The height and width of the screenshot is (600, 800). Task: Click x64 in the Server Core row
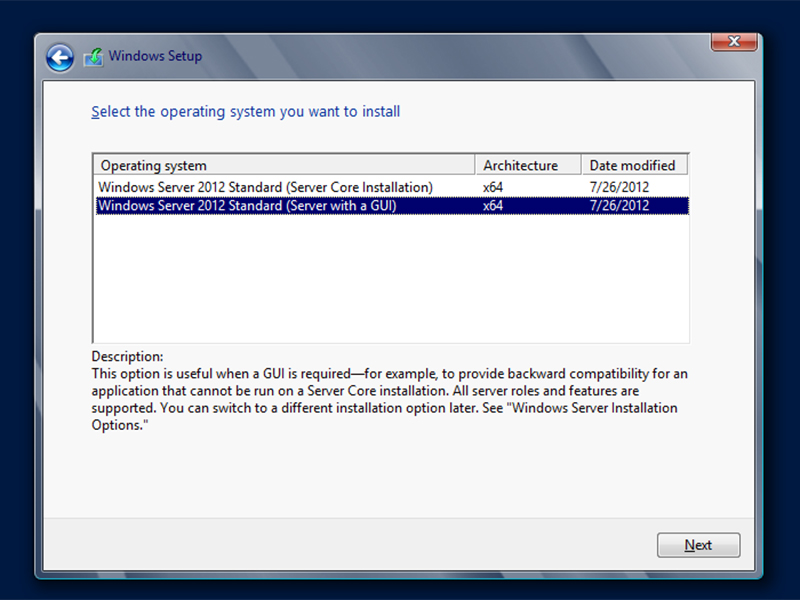(x=493, y=187)
